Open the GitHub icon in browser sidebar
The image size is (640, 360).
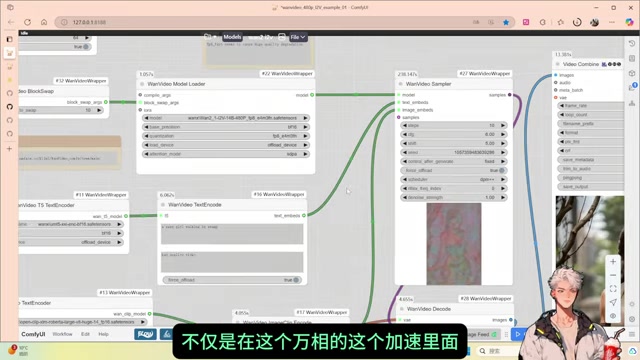click(x=10, y=107)
